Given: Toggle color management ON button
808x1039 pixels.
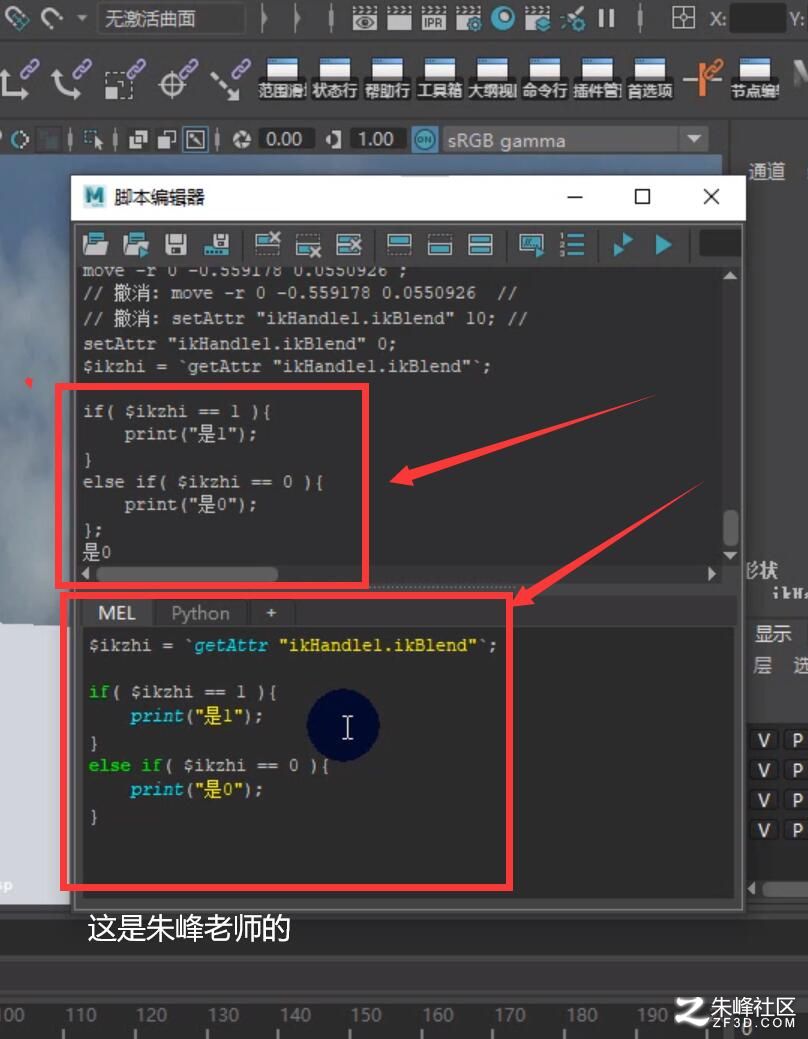Looking at the screenshot, I should 425,140.
